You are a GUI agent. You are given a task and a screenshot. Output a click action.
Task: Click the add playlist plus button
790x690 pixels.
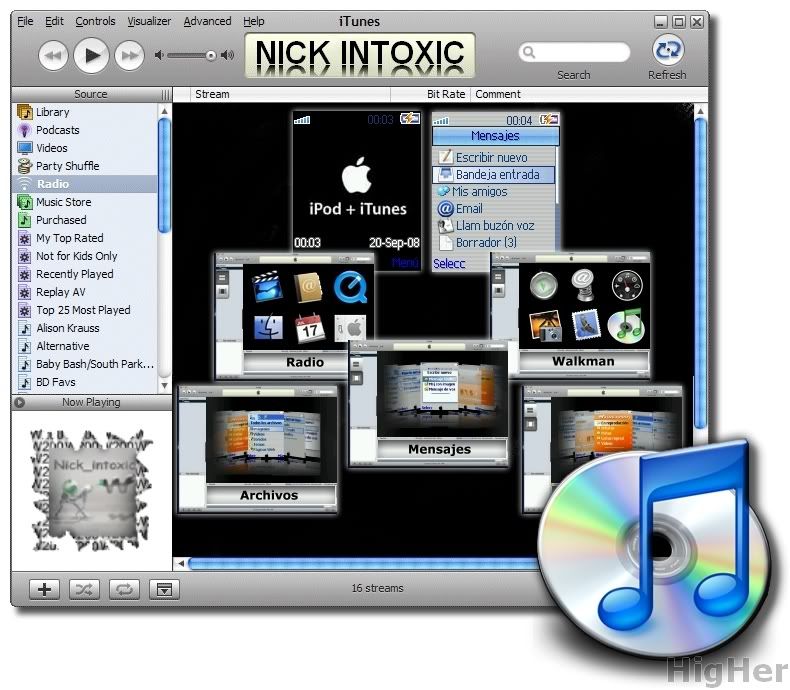point(44,589)
